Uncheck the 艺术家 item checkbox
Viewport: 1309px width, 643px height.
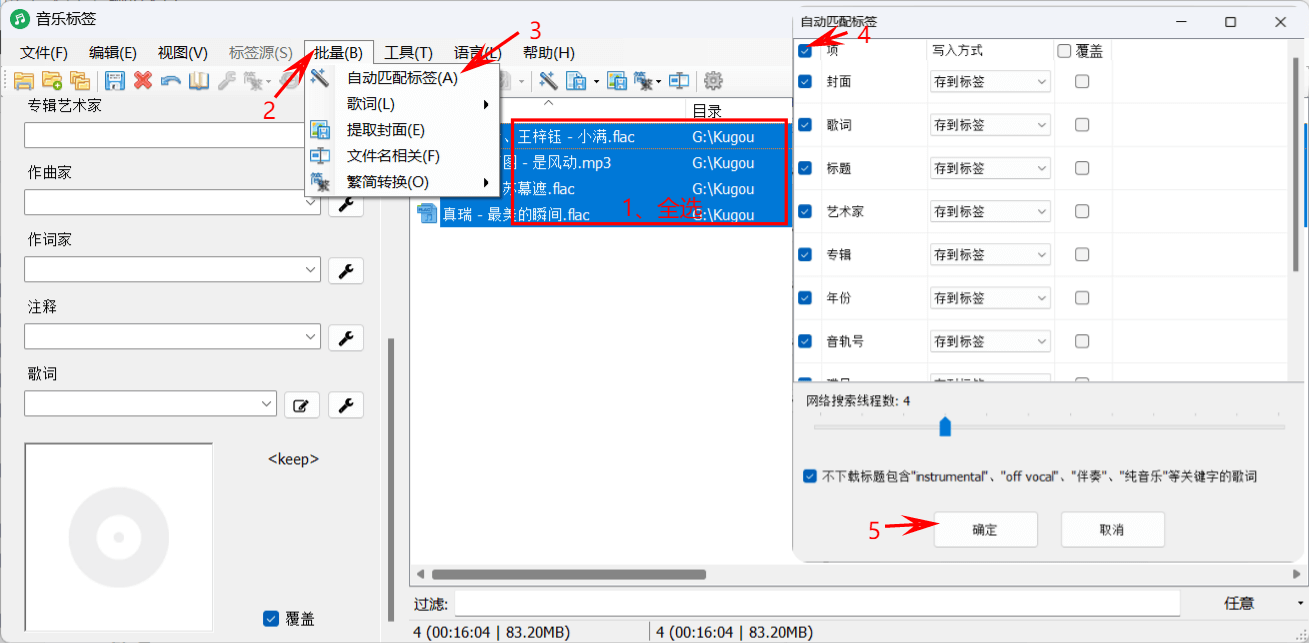coord(805,211)
